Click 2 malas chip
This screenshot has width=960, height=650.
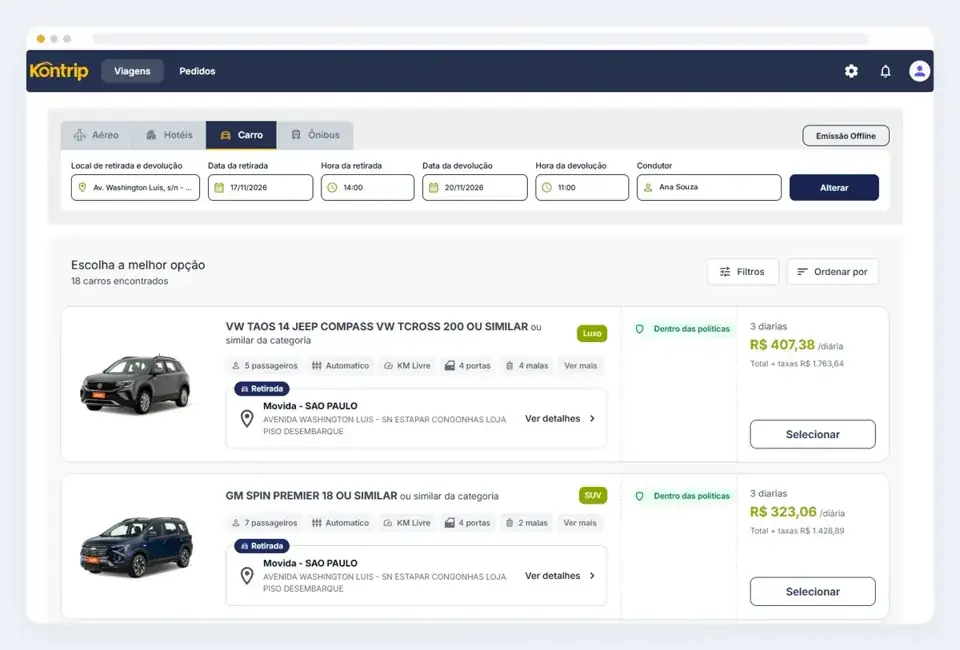[x=526, y=523]
